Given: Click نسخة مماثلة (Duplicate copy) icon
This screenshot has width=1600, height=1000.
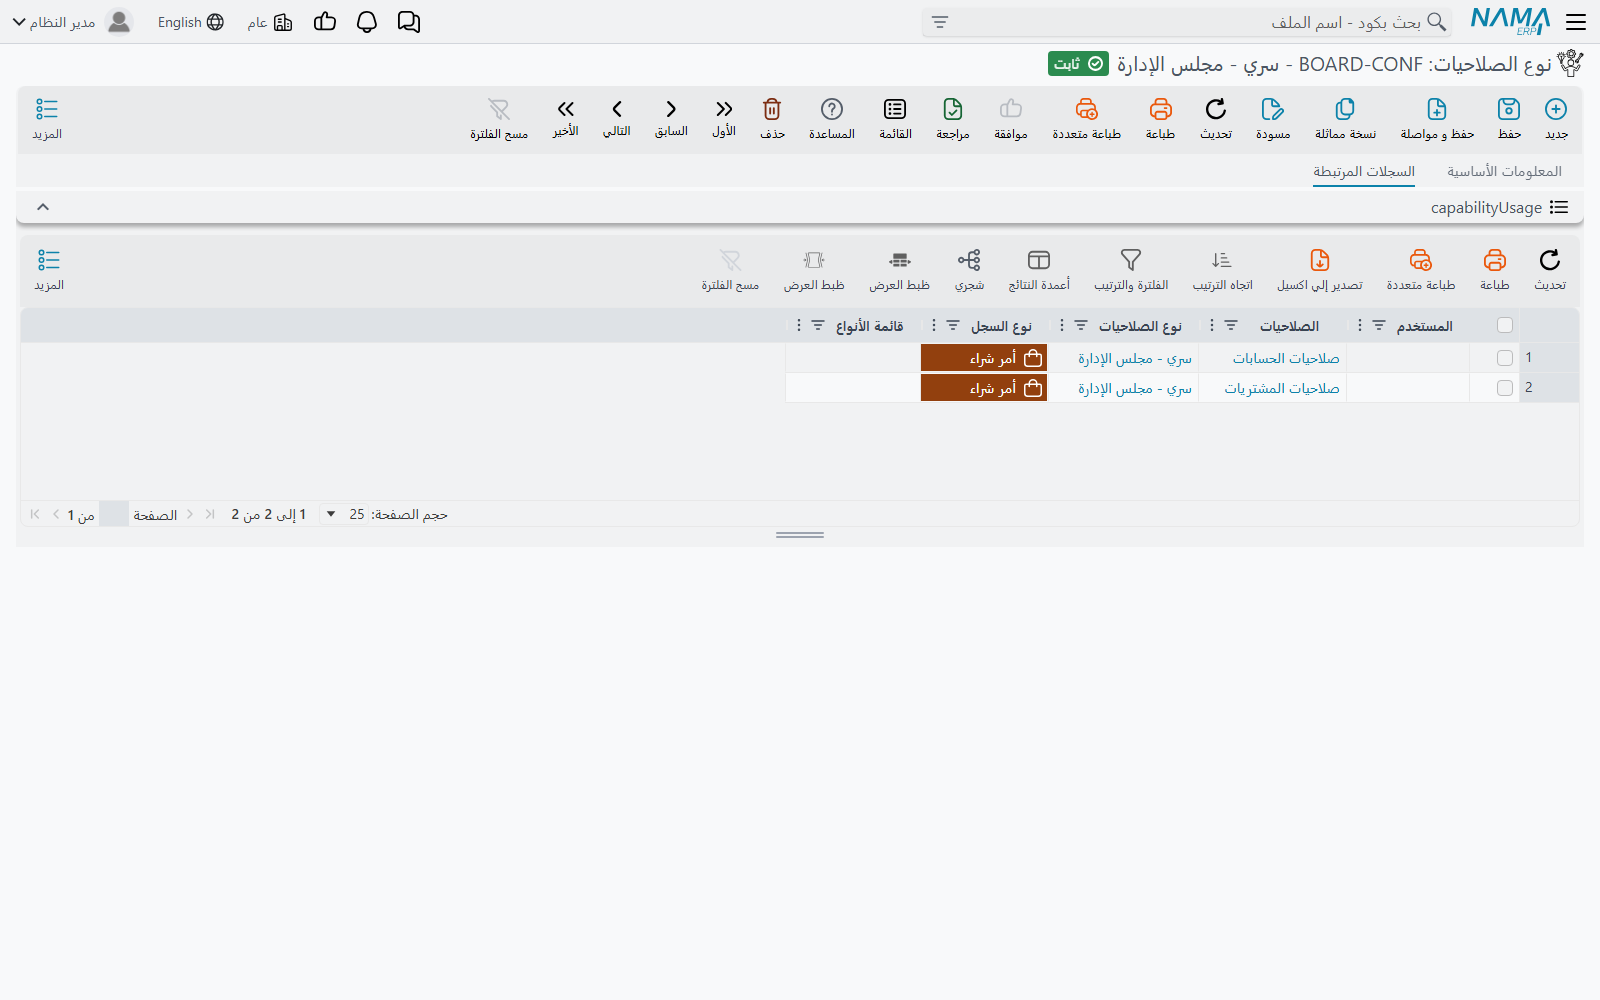Looking at the screenshot, I should (1345, 109).
